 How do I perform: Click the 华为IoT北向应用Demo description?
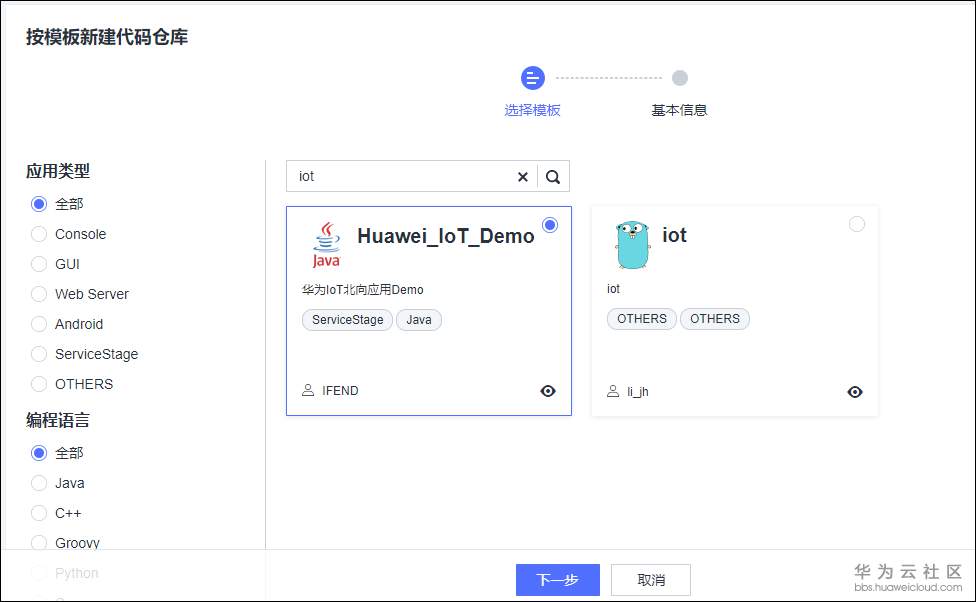363,289
